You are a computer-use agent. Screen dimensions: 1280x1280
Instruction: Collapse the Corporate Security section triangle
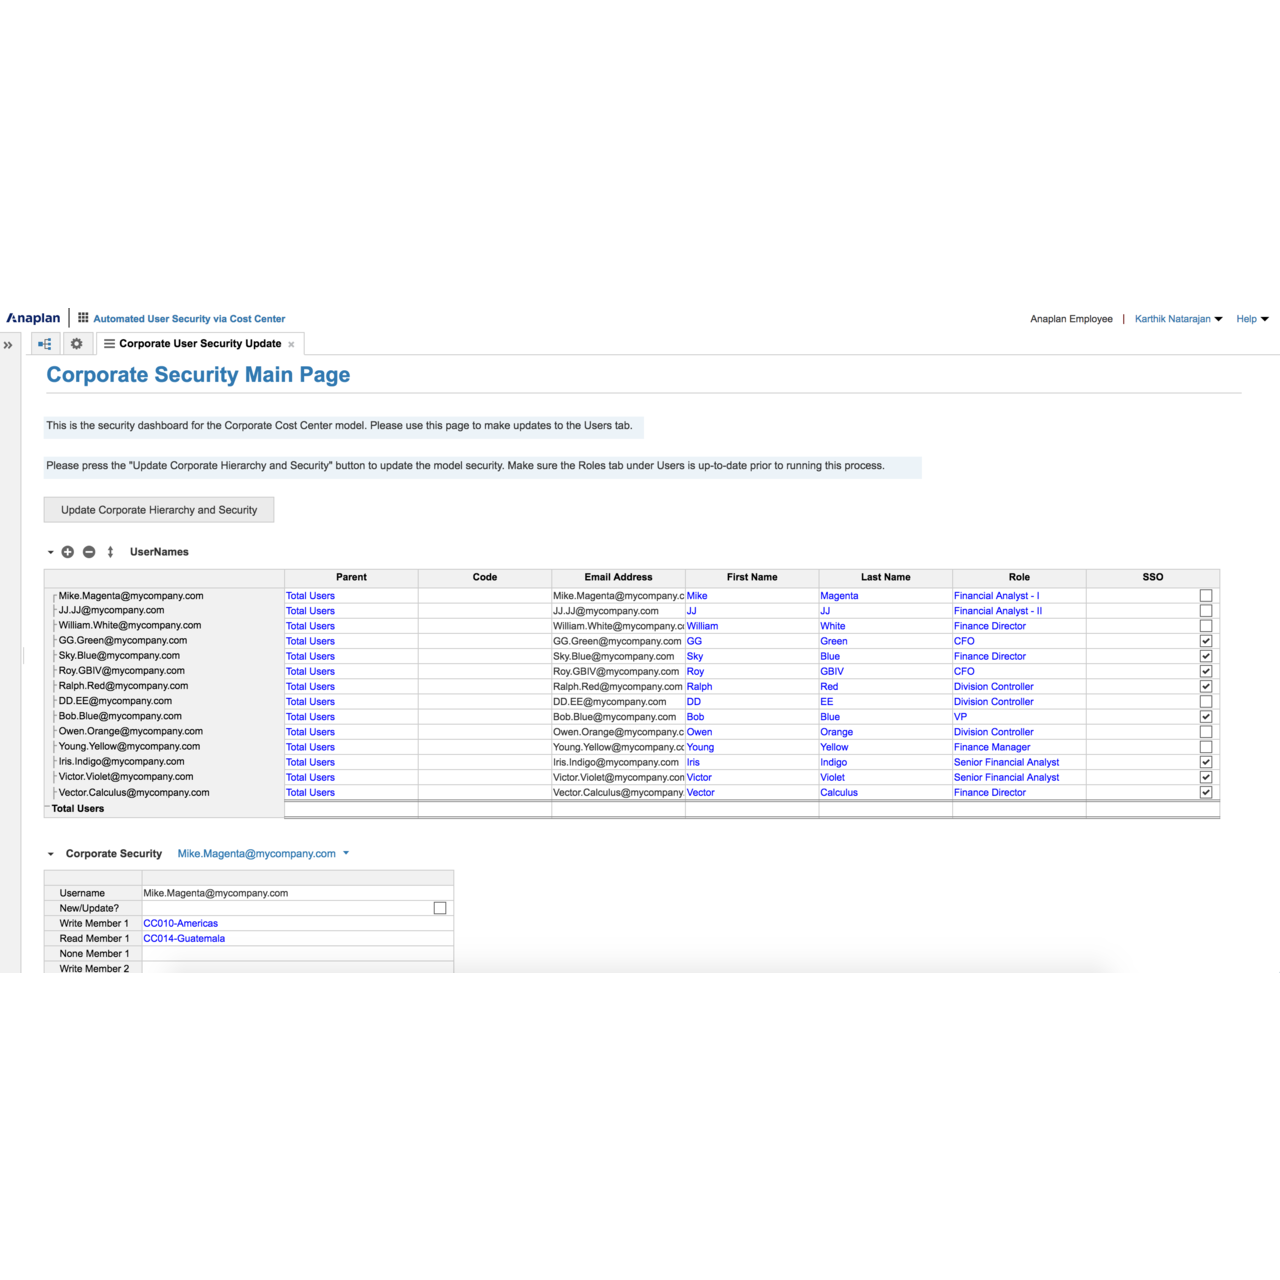[x=50, y=853]
